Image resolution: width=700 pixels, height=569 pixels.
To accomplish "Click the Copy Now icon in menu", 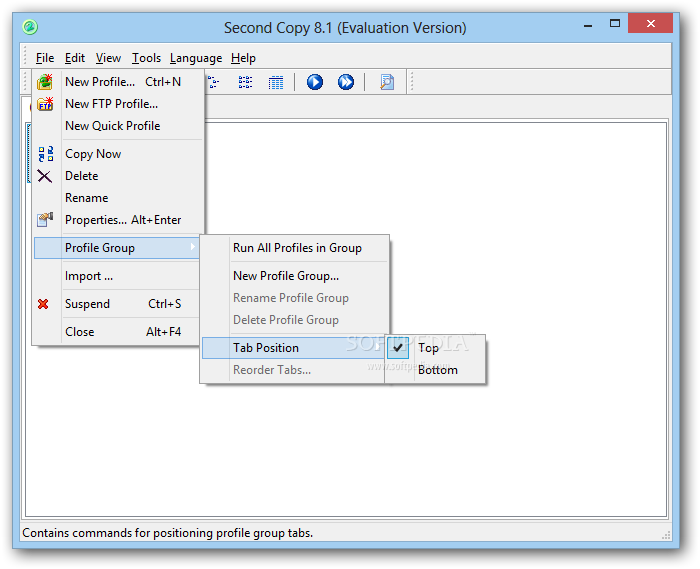I will 46,154.
